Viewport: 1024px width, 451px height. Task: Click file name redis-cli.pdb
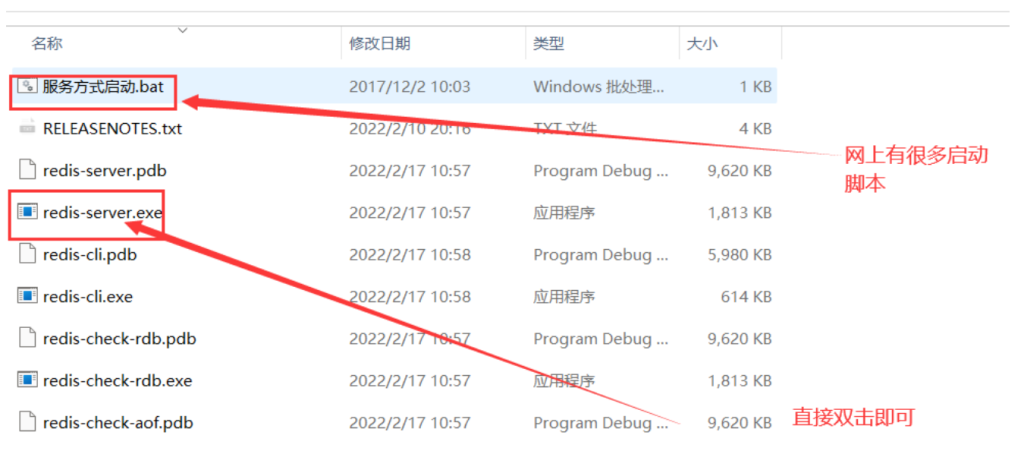pyautogui.click(x=89, y=255)
